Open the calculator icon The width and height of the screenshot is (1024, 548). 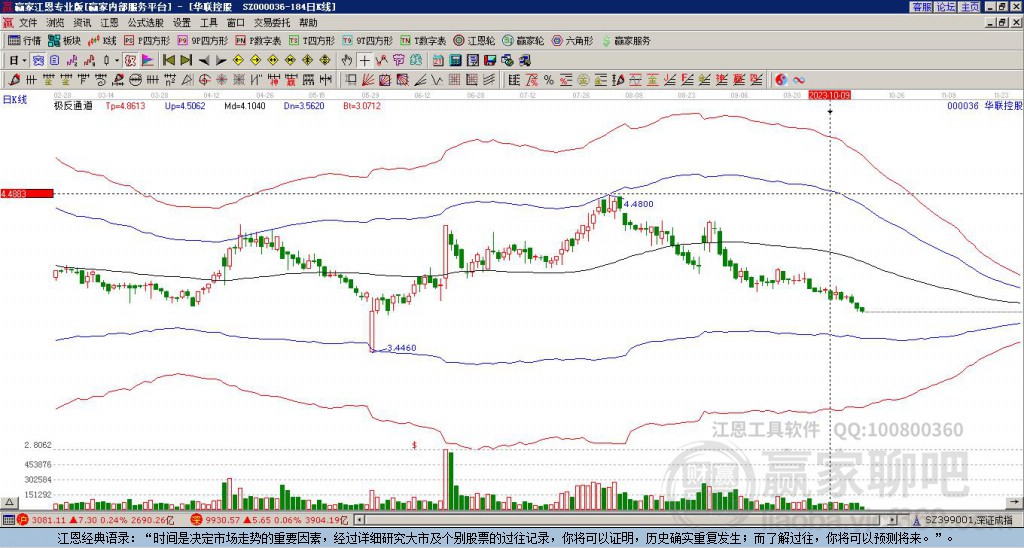455,61
